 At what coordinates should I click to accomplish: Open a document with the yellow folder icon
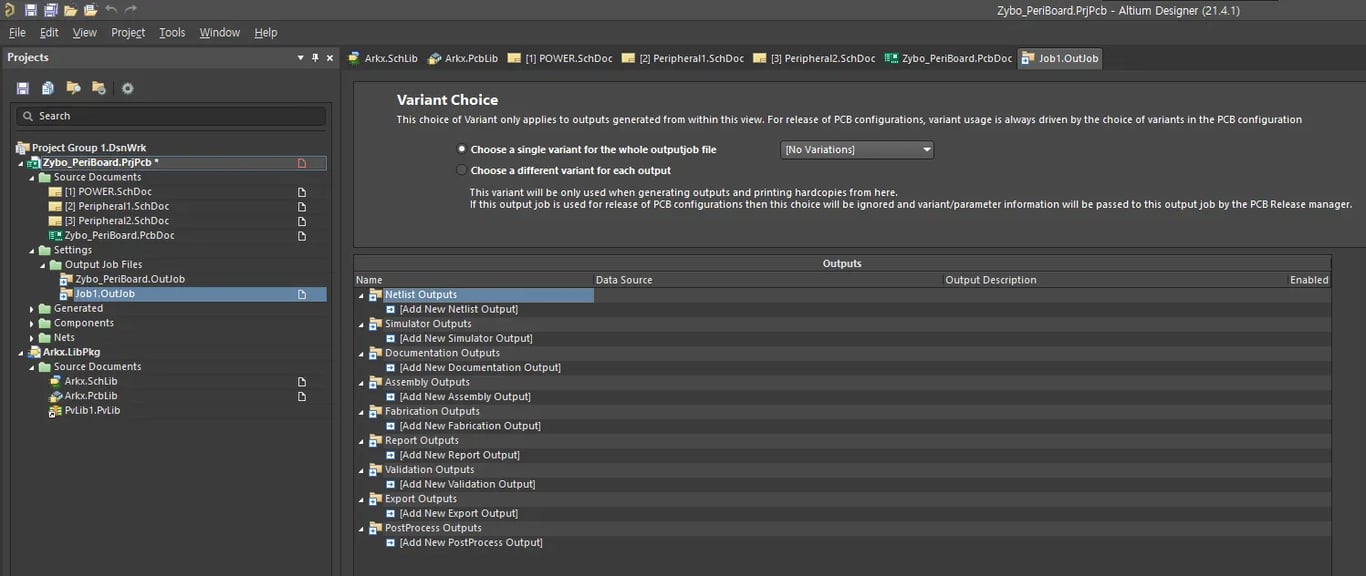click(x=71, y=10)
